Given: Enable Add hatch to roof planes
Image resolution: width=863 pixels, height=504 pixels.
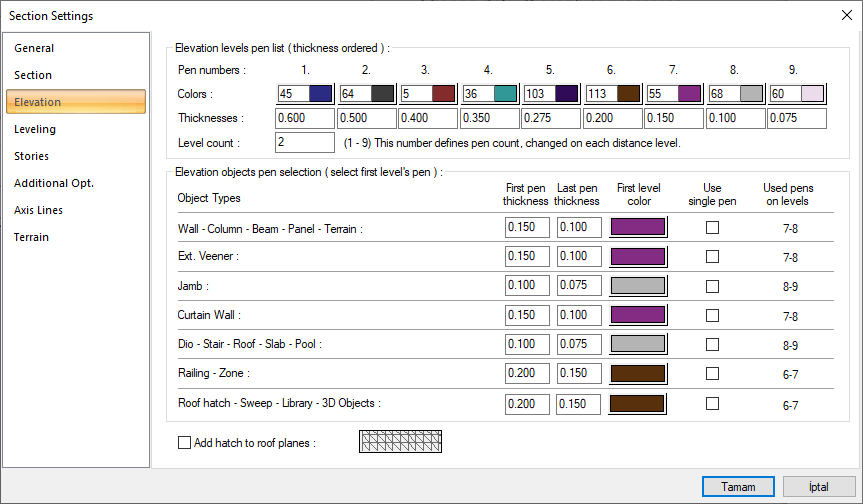Looking at the screenshot, I should click(x=184, y=442).
